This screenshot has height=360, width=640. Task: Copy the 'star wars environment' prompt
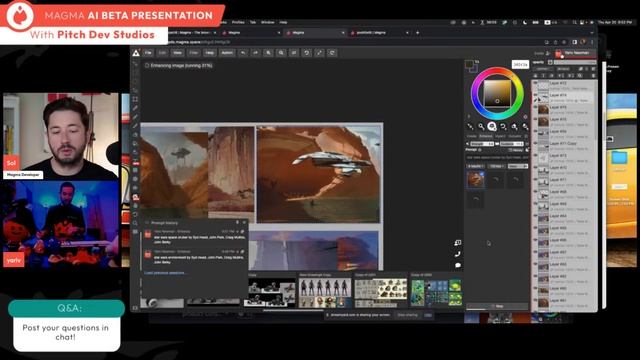(x=242, y=251)
